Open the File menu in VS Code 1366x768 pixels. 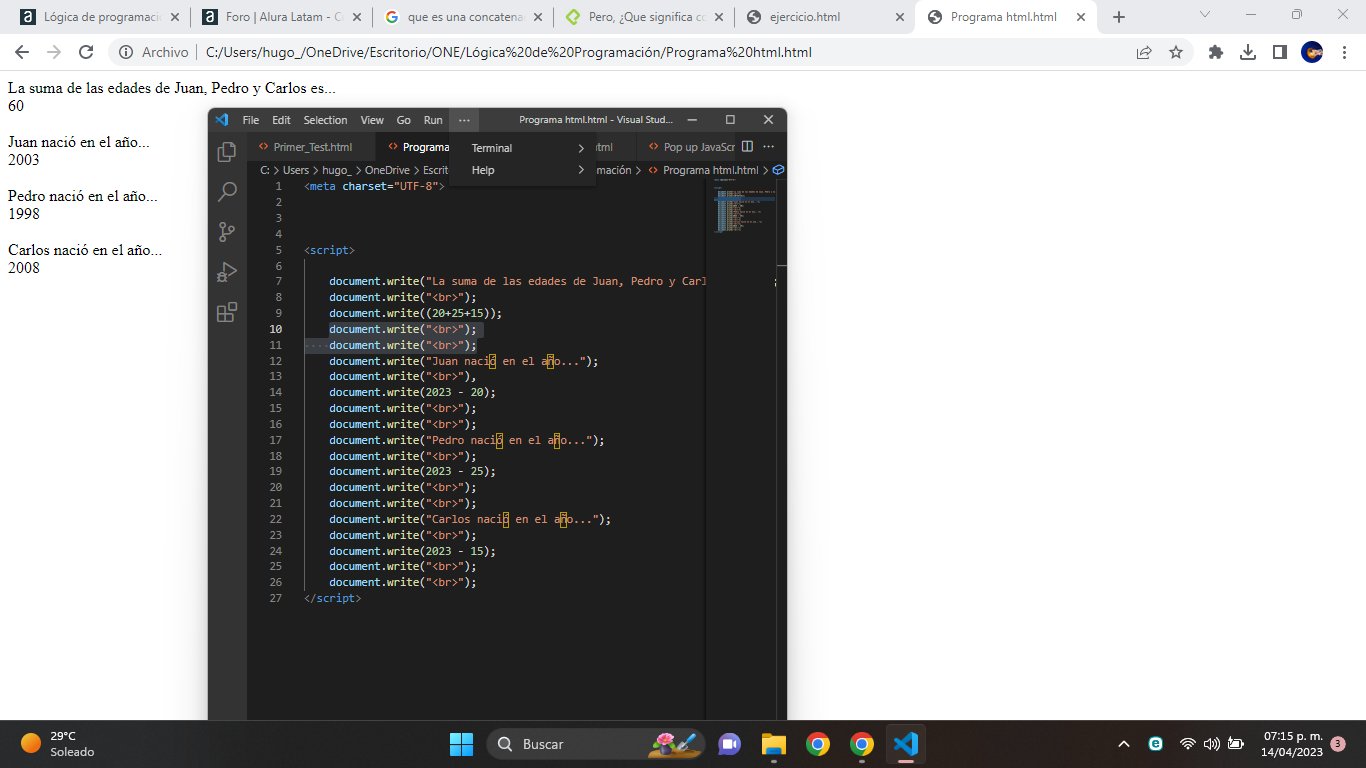[x=251, y=120]
